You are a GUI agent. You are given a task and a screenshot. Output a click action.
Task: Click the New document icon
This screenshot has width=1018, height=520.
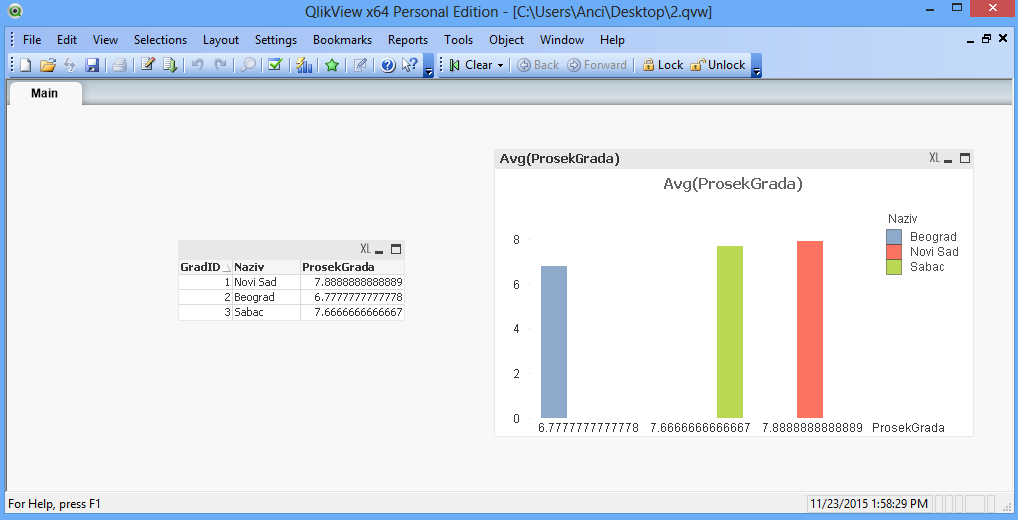point(25,65)
